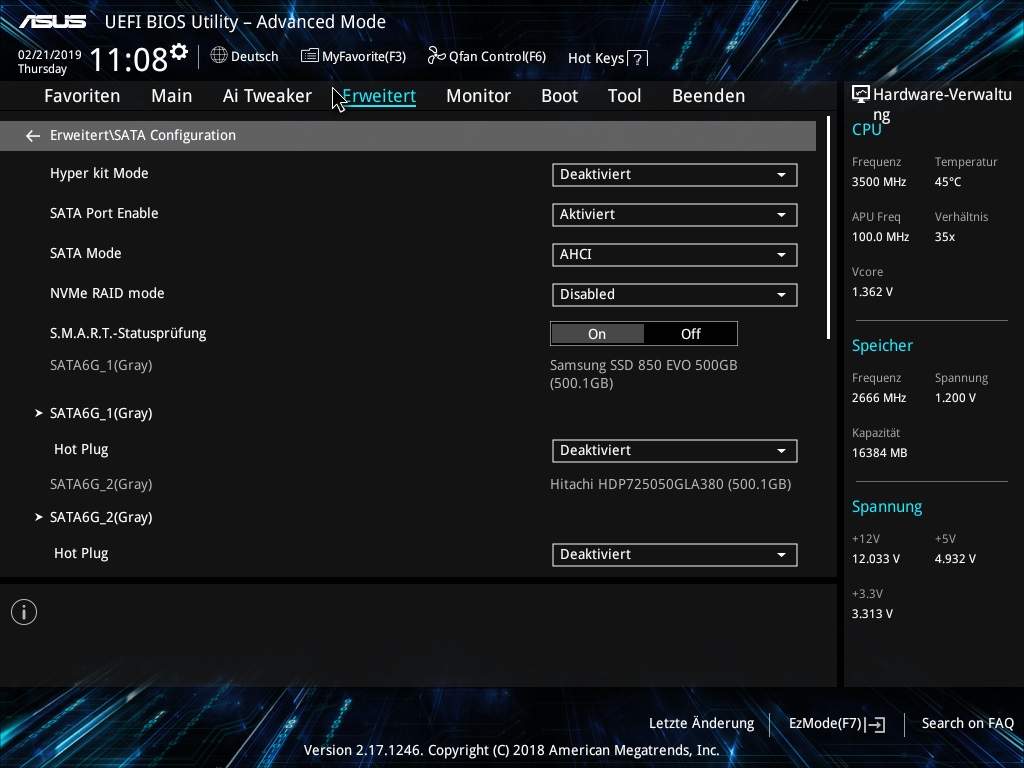The image size is (1024, 768).
Task: Click the Vcore 1.362 V value
Action: tap(872, 292)
